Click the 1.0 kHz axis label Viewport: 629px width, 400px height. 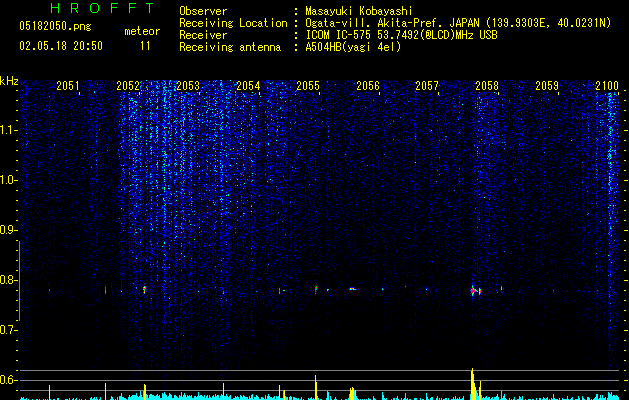[8, 180]
